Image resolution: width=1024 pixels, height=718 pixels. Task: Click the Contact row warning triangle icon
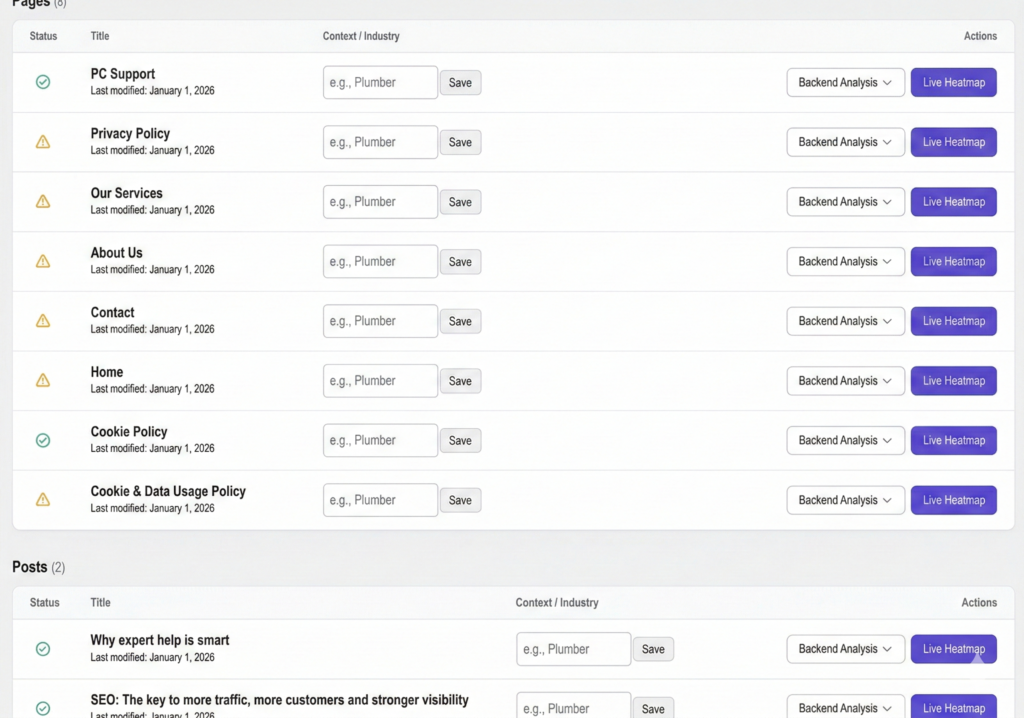(x=43, y=321)
